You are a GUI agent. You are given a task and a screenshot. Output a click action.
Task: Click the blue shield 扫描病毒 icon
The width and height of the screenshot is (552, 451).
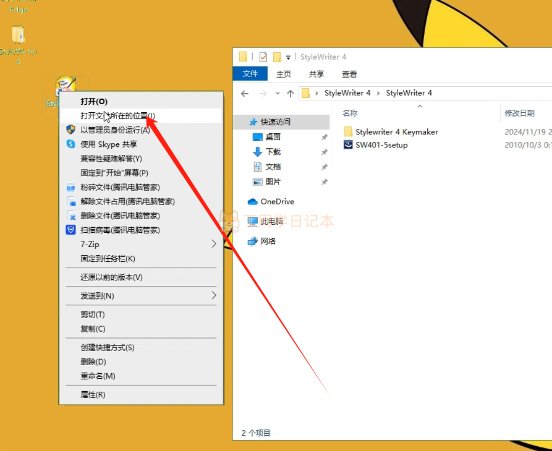point(71,230)
